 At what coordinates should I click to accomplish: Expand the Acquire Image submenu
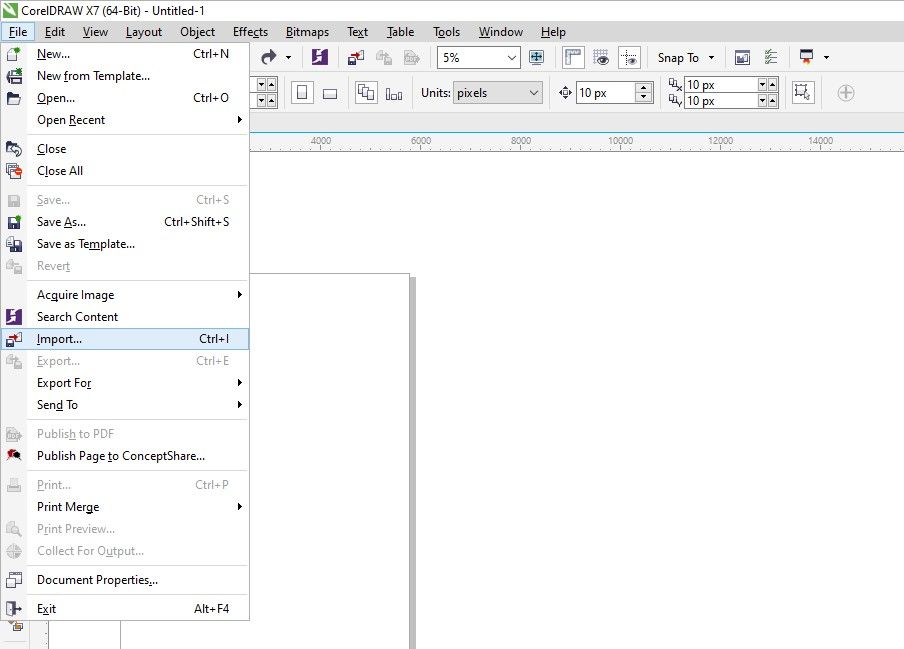(125, 295)
